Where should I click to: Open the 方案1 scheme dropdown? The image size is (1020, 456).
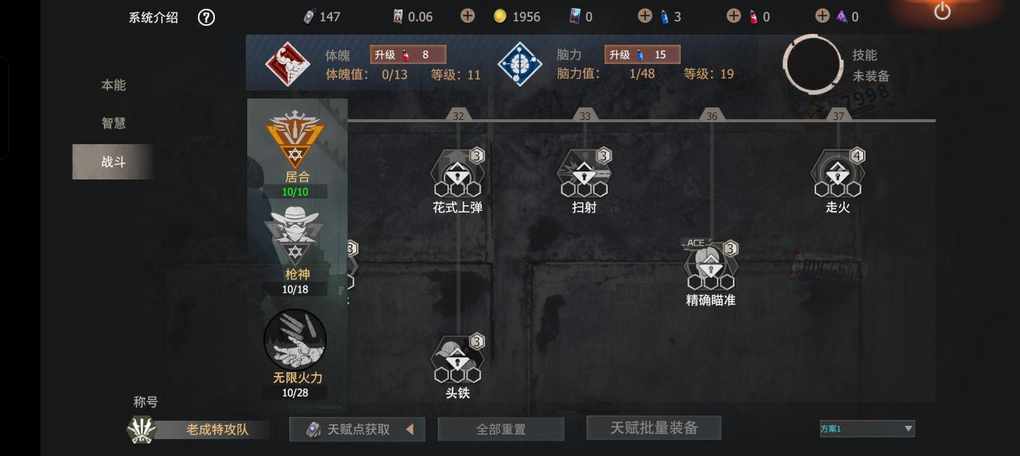[866, 429]
